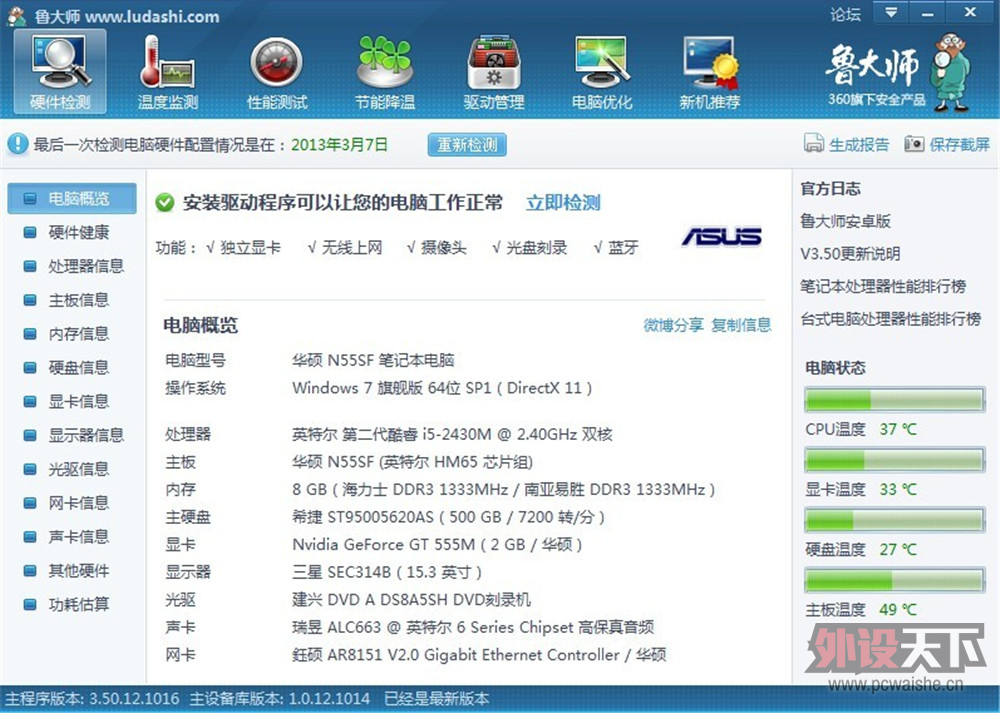Open V3.50更新说明 log entry
1000x713 pixels.
point(850,254)
